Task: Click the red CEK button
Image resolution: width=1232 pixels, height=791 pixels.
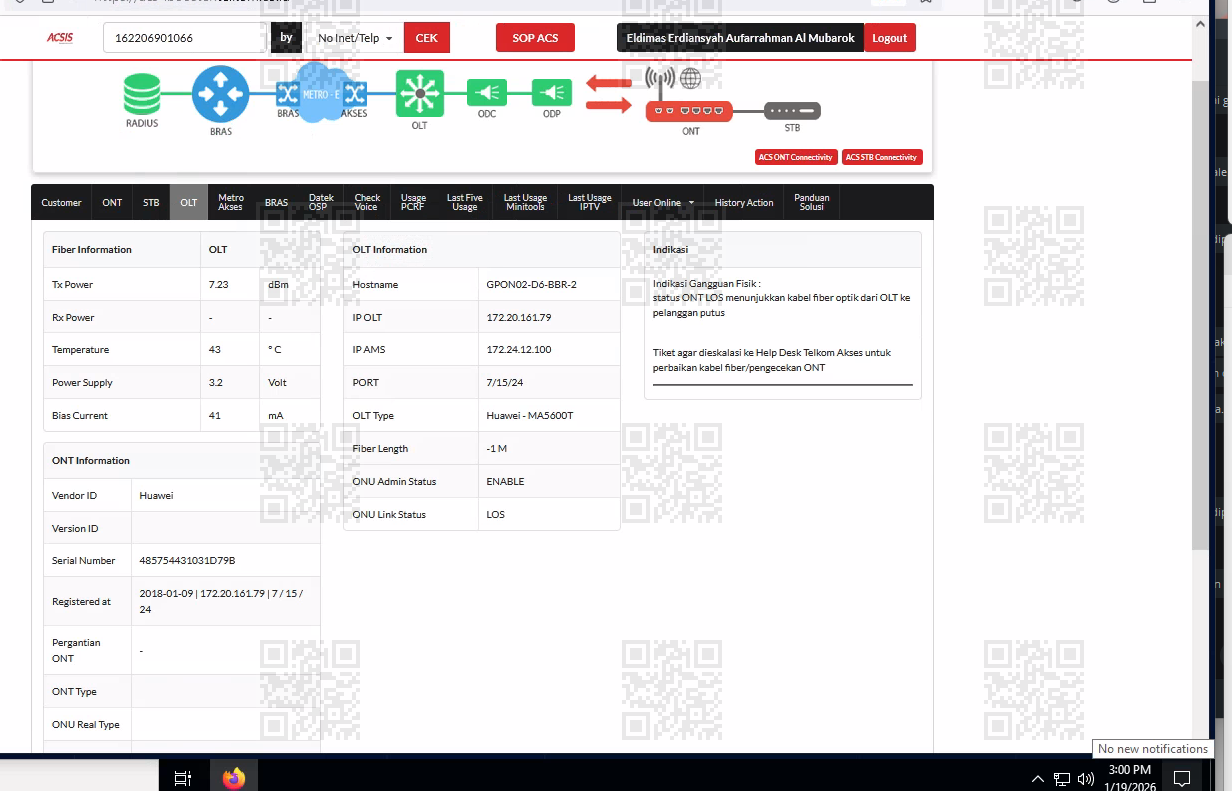Action: (427, 38)
